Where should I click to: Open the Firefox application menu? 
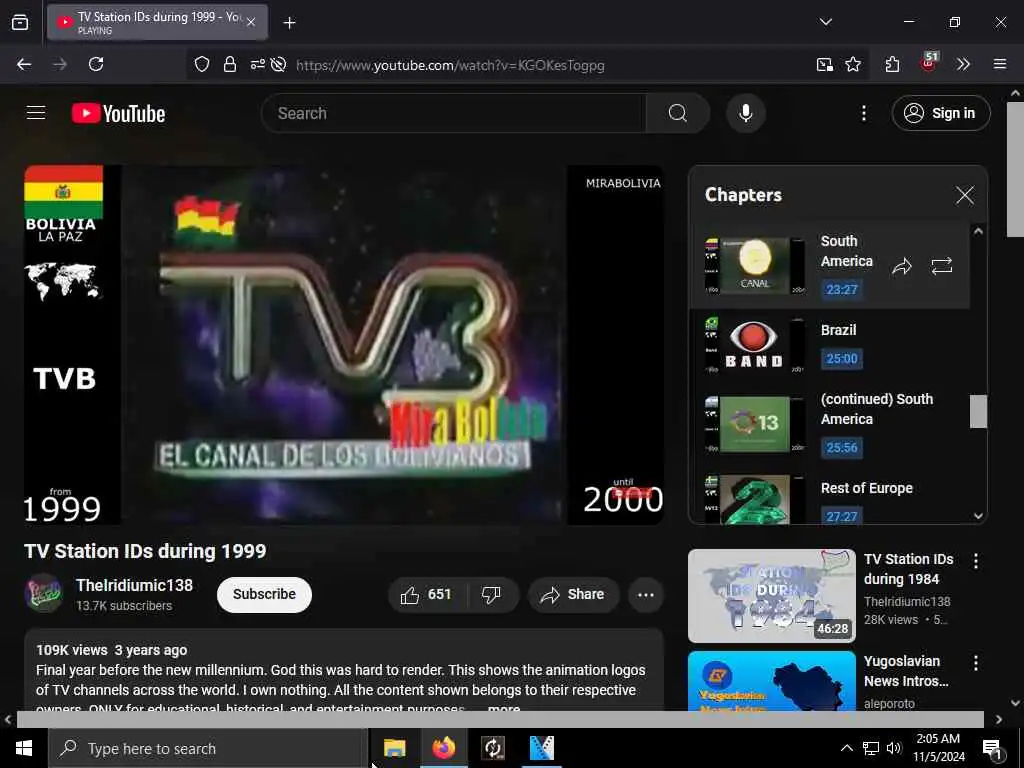tap(999, 64)
